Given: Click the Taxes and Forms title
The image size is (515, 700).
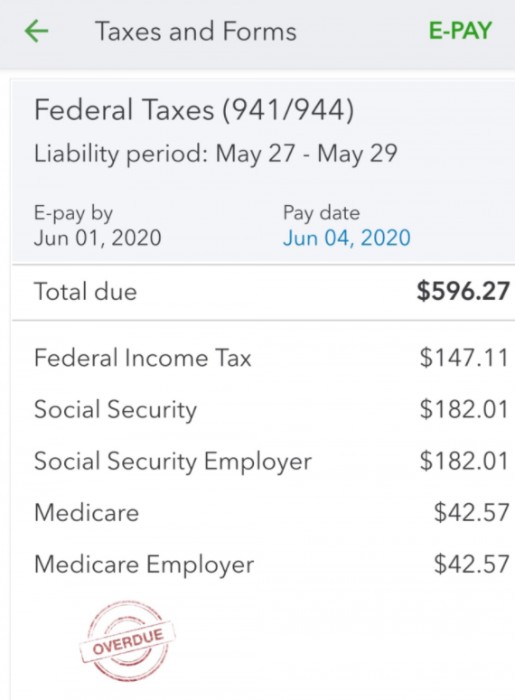Looking at the screenshot, I should 196,32.
